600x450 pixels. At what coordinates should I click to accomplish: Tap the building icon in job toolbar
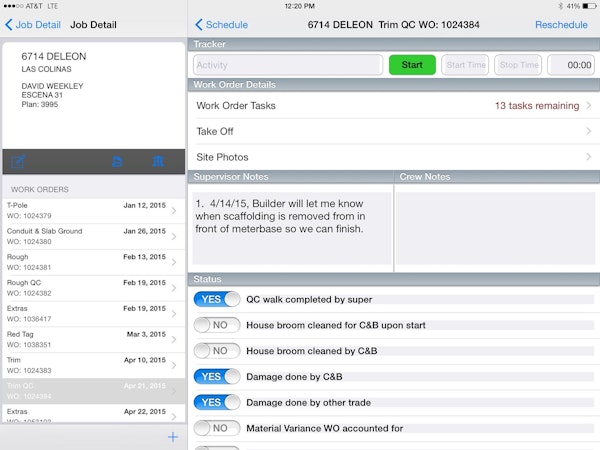(x=157, y=161)
